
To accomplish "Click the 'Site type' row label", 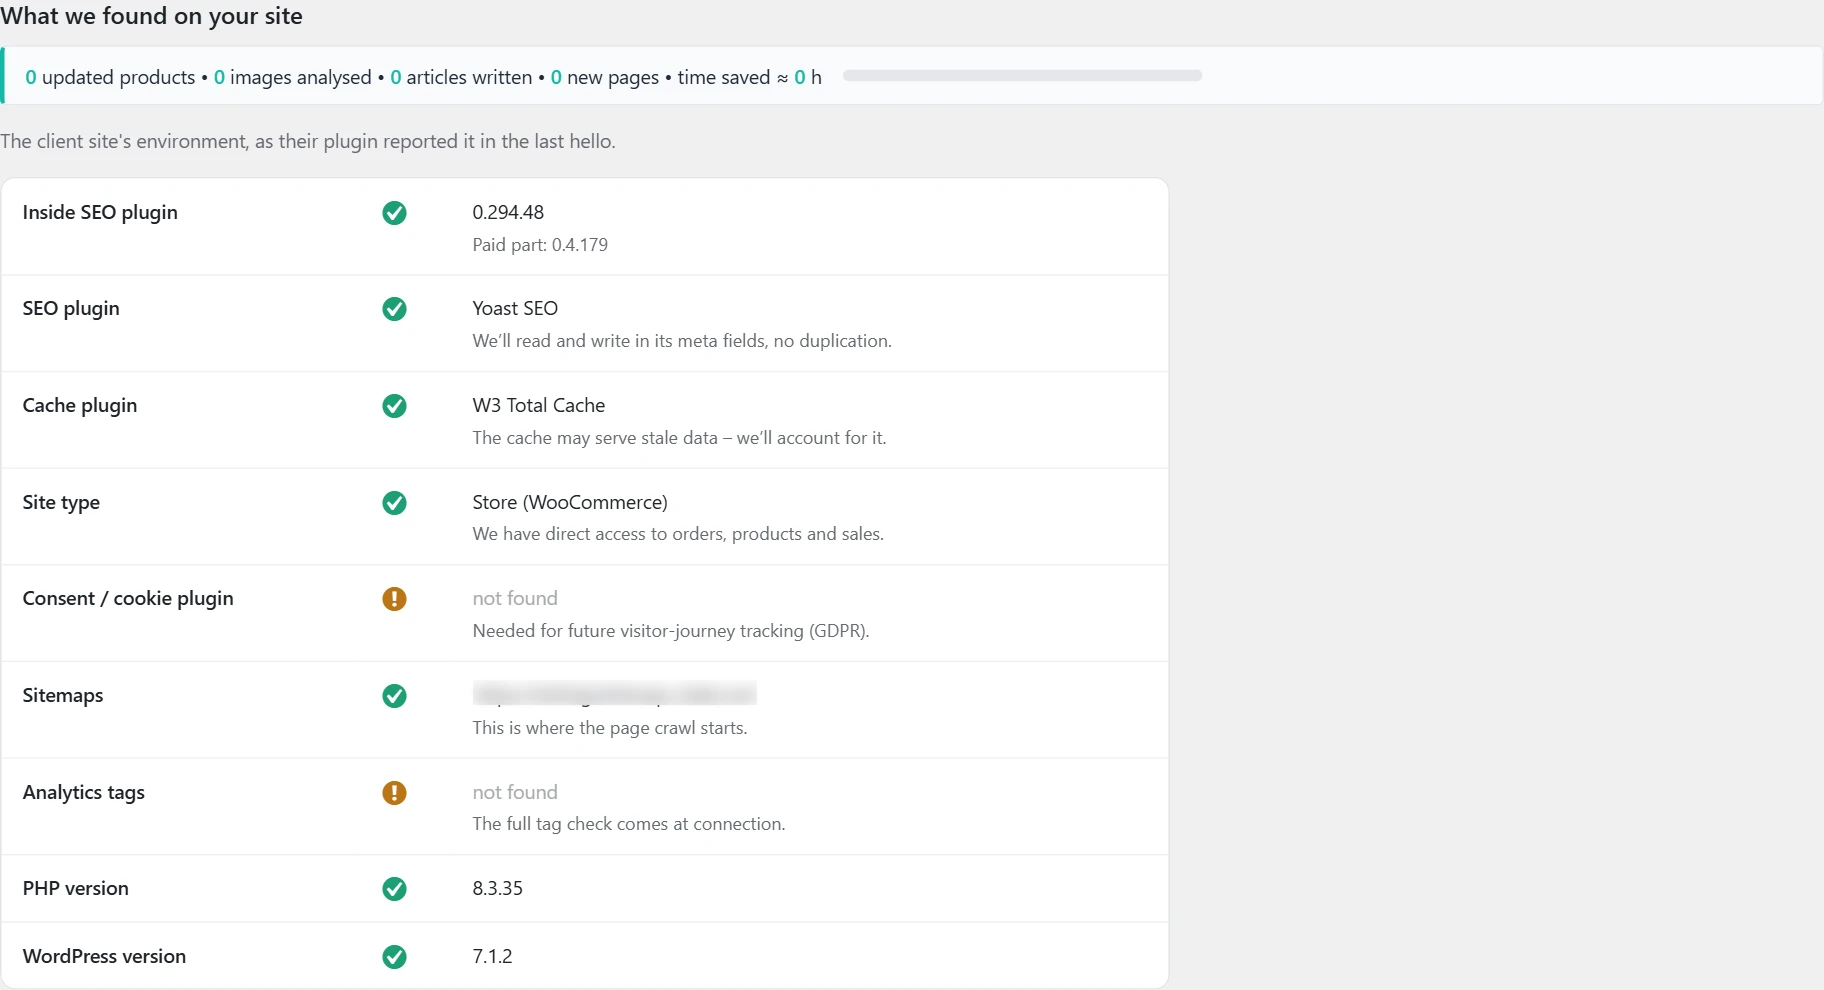I will (x=61, y=502).
